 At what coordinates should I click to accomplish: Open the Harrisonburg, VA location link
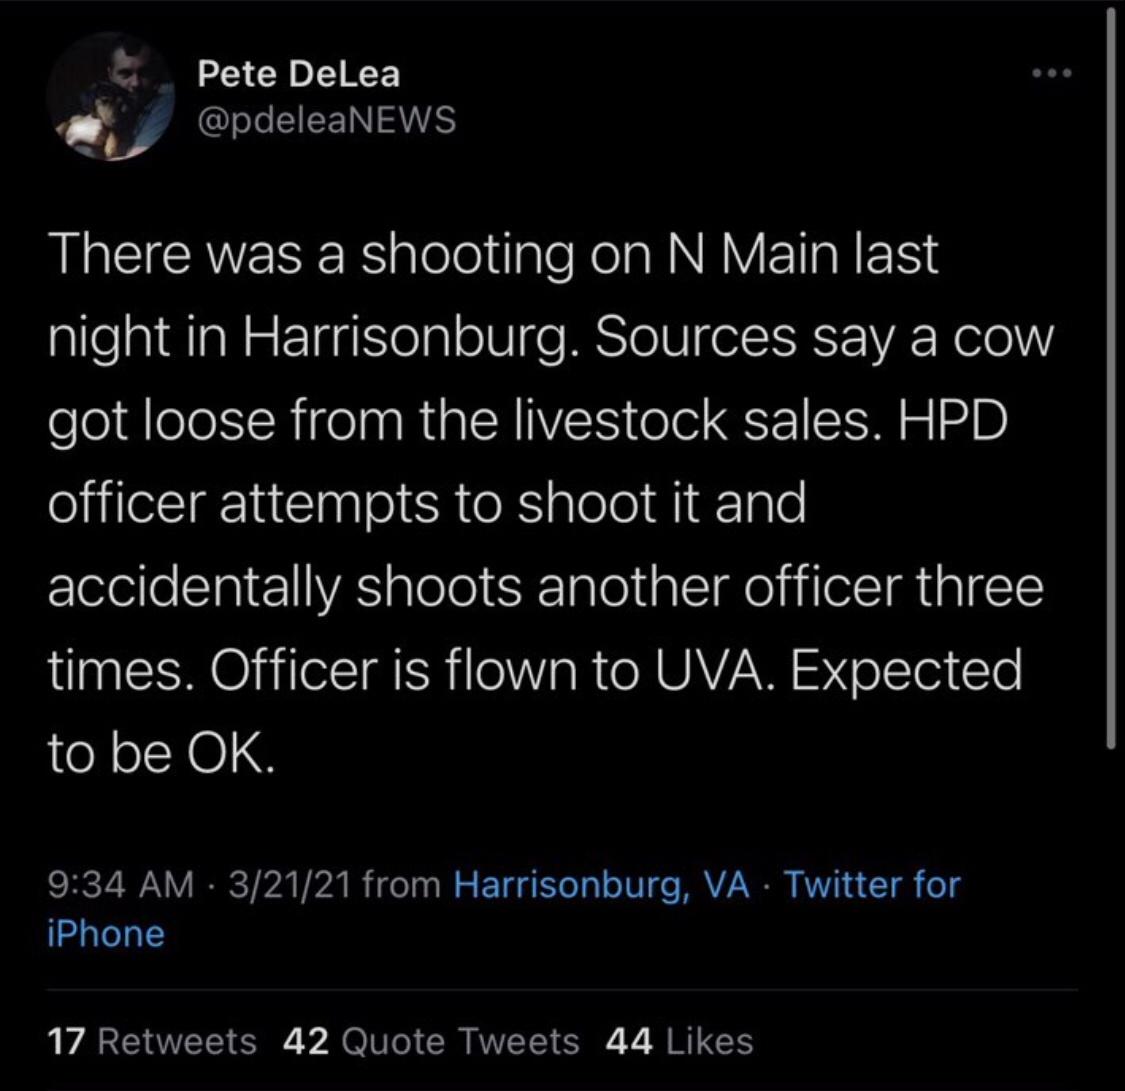600,885
